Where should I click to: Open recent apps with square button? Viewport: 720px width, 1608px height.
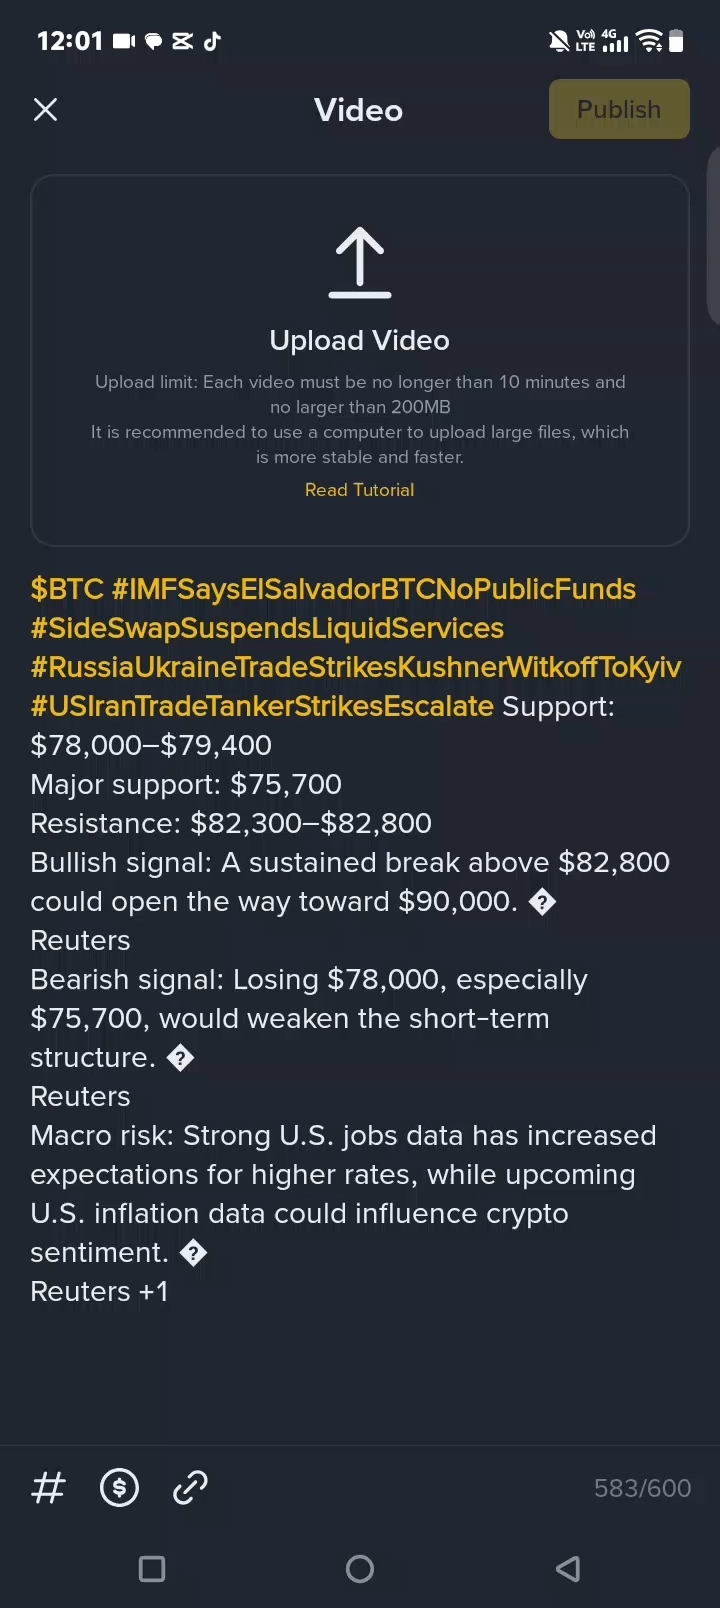point(152,1568)
